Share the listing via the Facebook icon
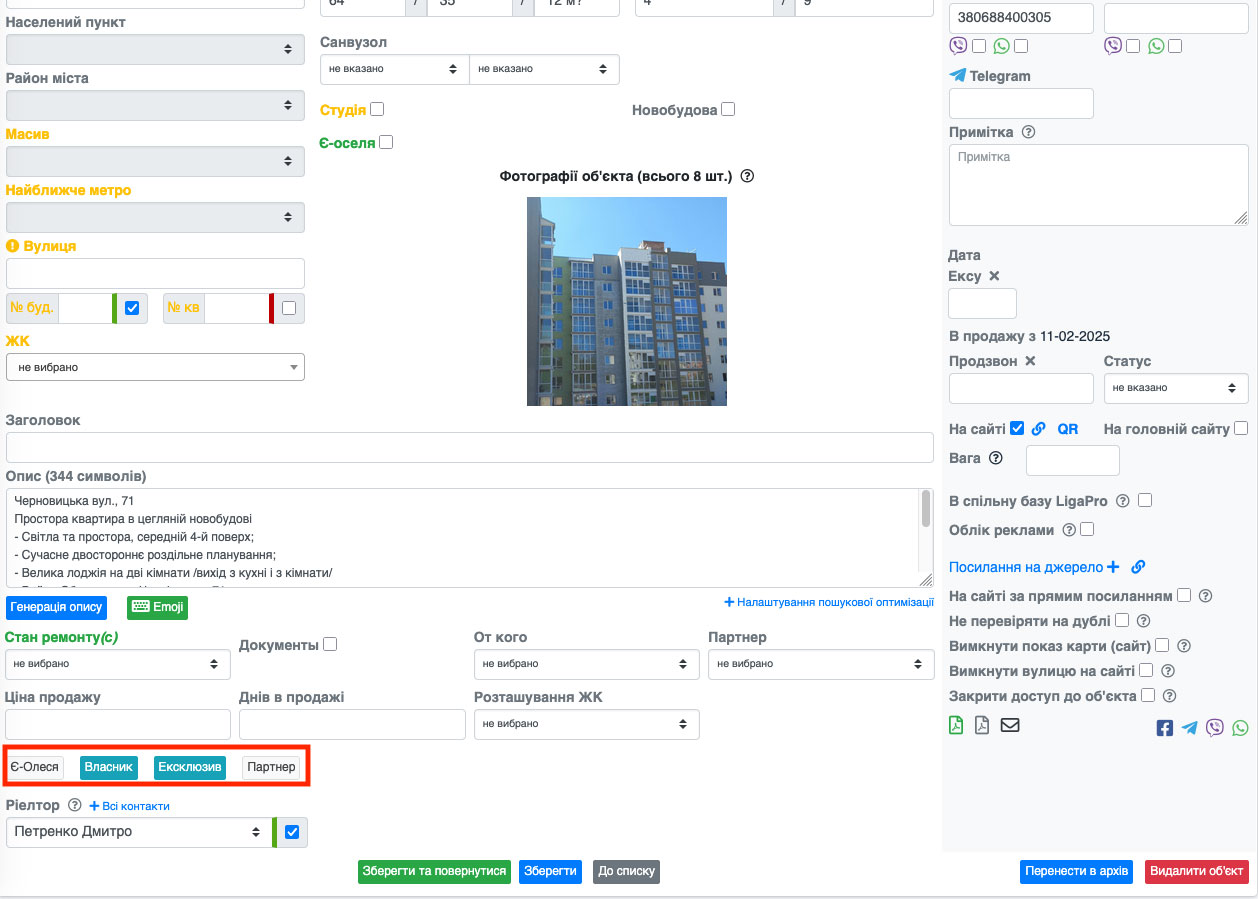Image resolution: width=1258 pixels, height=899 pixels. [x=1165, y=728]
